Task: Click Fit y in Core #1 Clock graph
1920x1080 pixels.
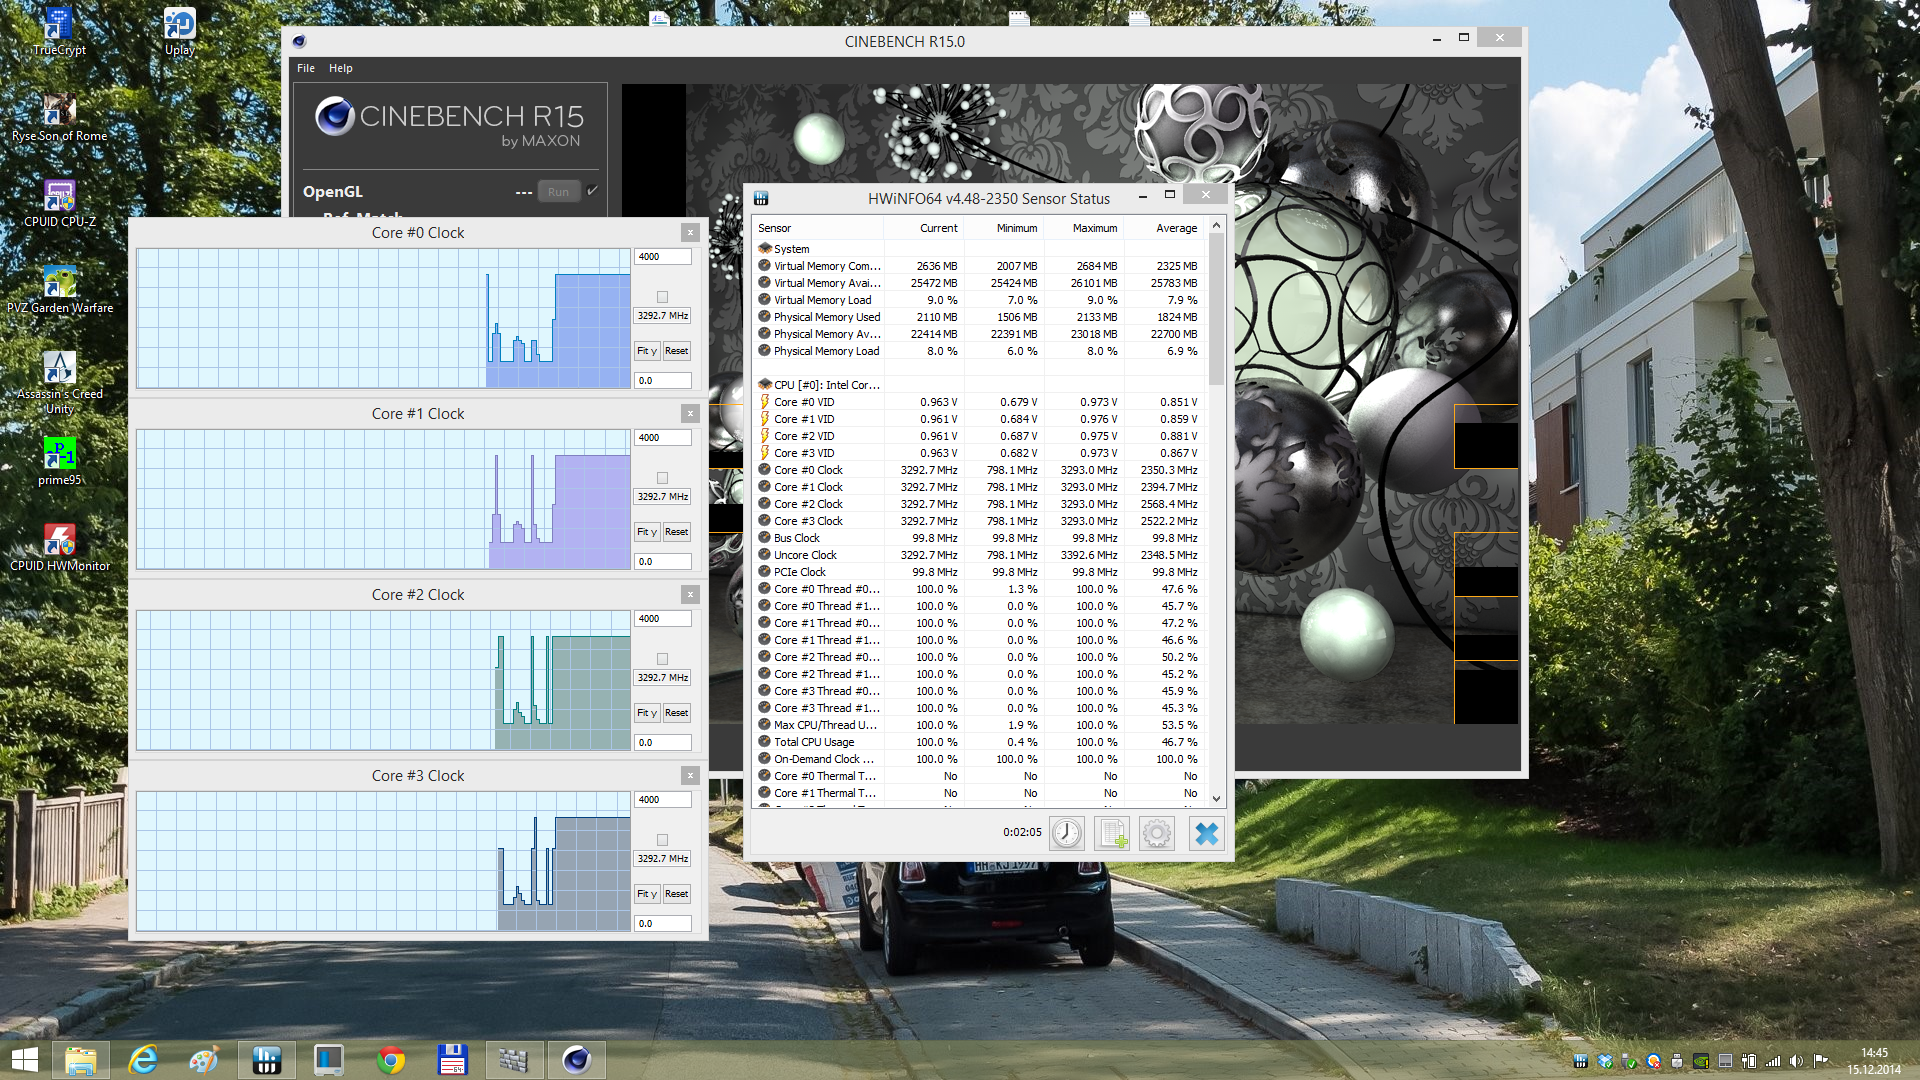Action: pos(647,532)
